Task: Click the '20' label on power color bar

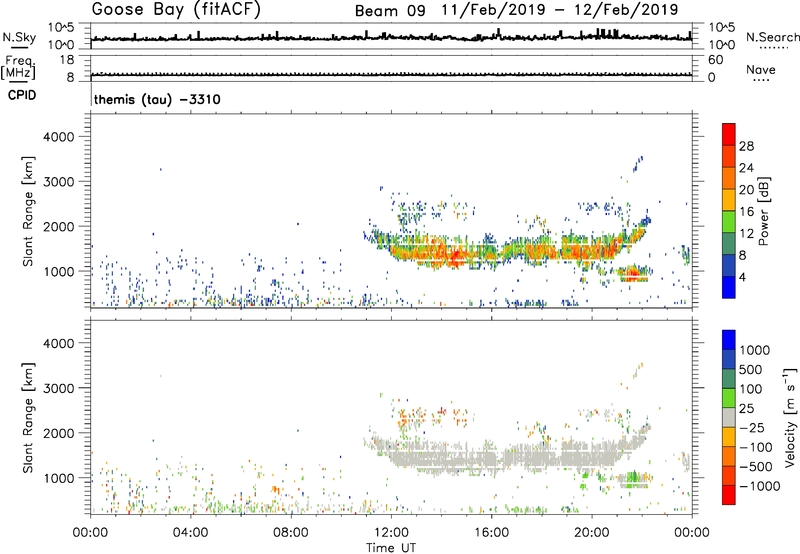Action: 746,190
